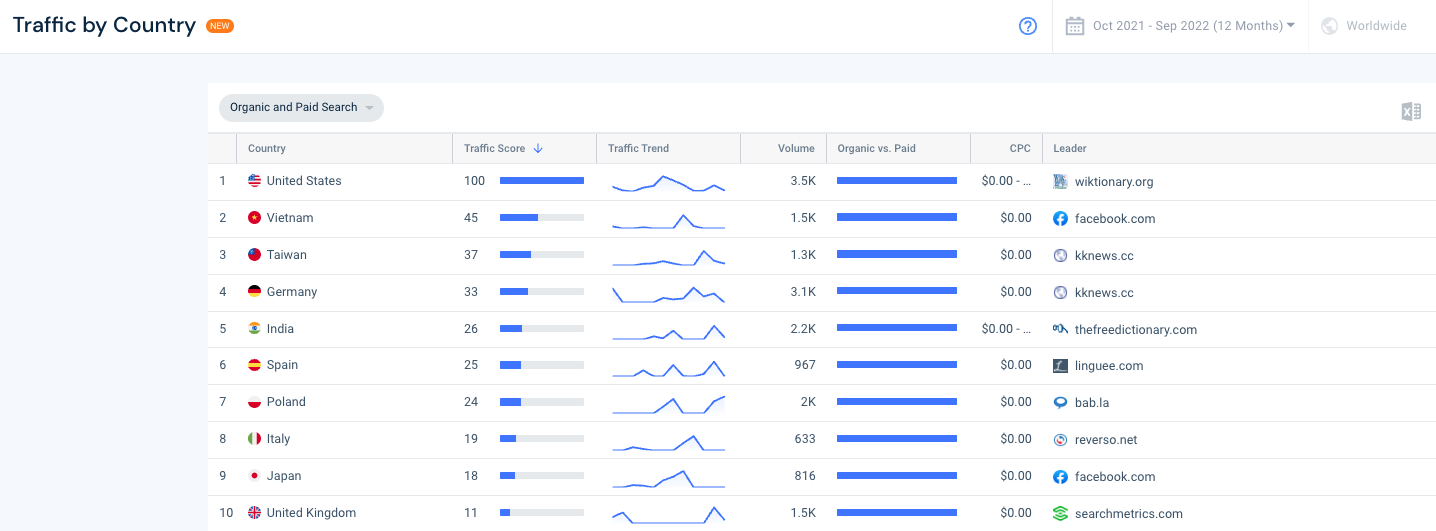Viewport: 1436px width, 531px height.
Task: Sort by the CPC column header
Action: [1019, 148]
